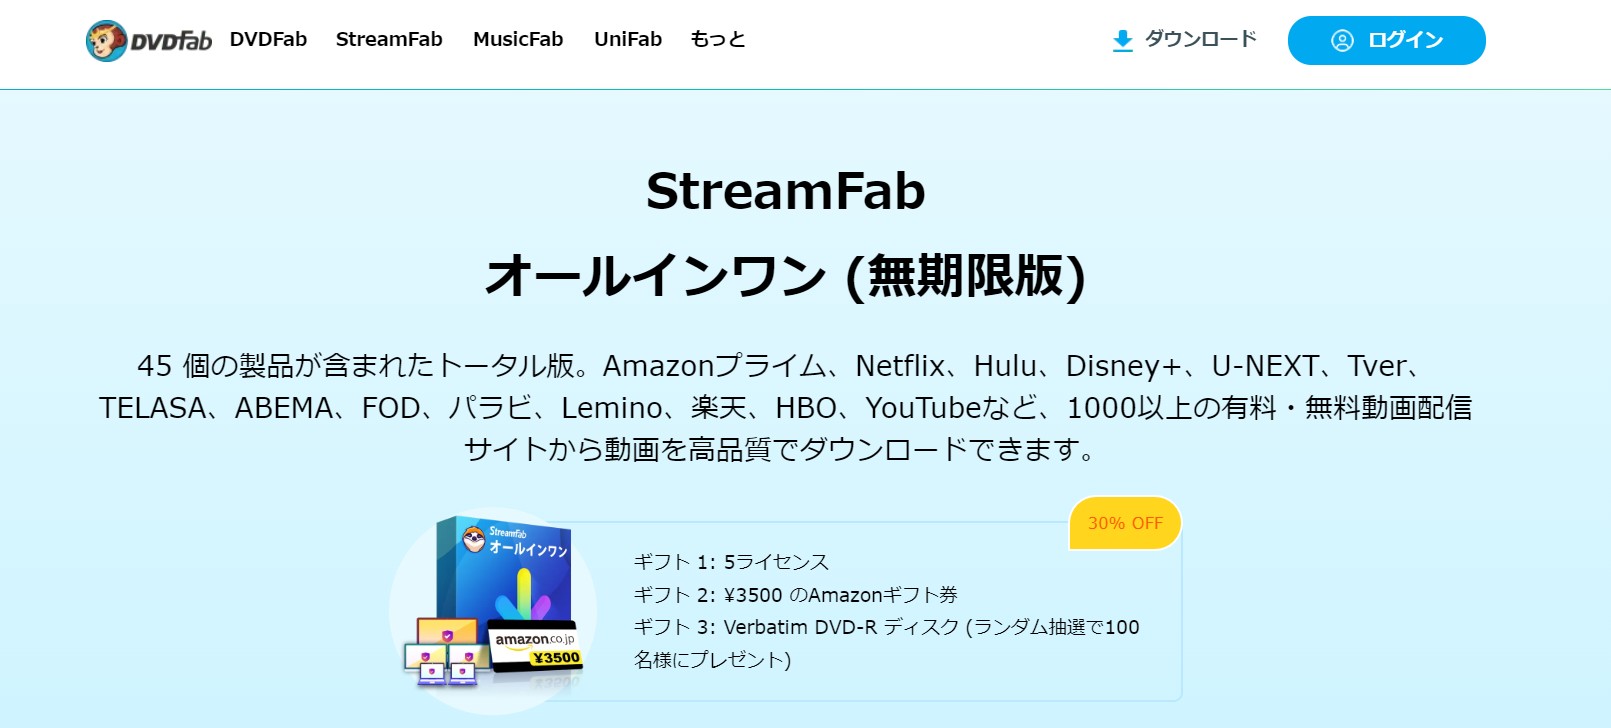Viewport: 1611px width, 728px height.
Task: Click the StreamFab heading
Action: coord(786,191)
